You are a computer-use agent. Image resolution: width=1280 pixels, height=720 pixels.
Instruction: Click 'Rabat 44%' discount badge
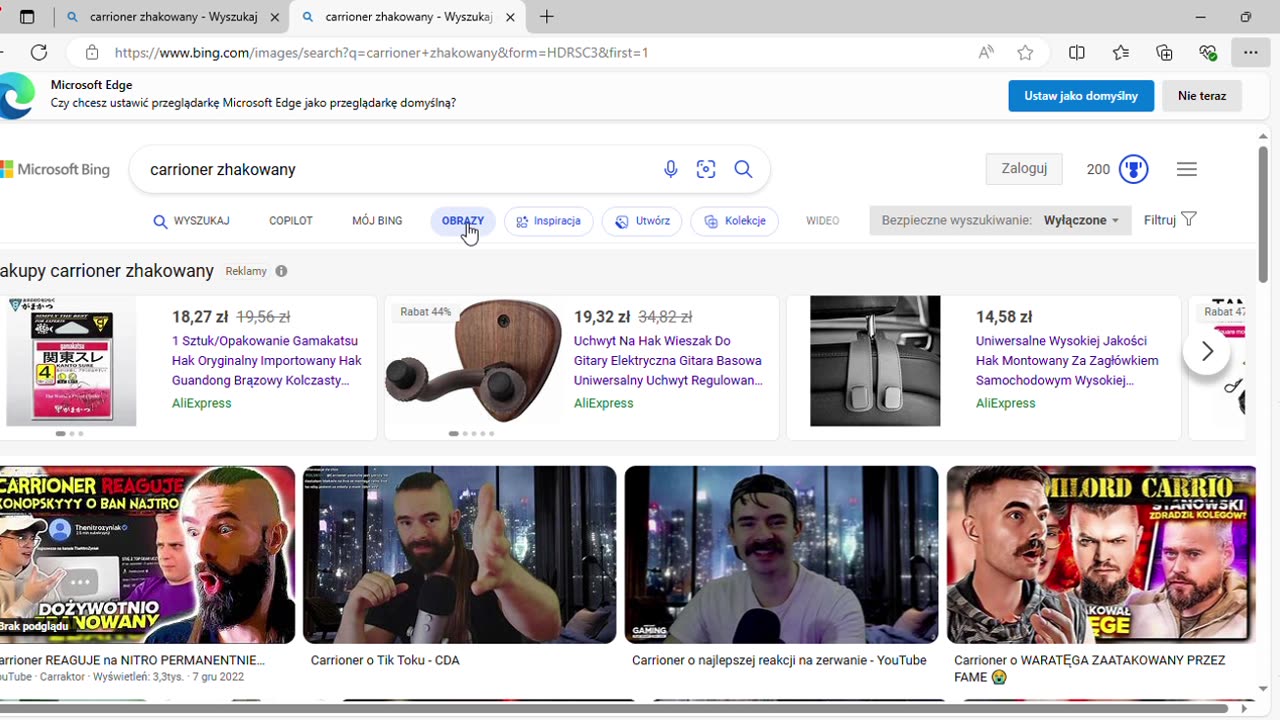pyautogui.click(x=426, y=312)
